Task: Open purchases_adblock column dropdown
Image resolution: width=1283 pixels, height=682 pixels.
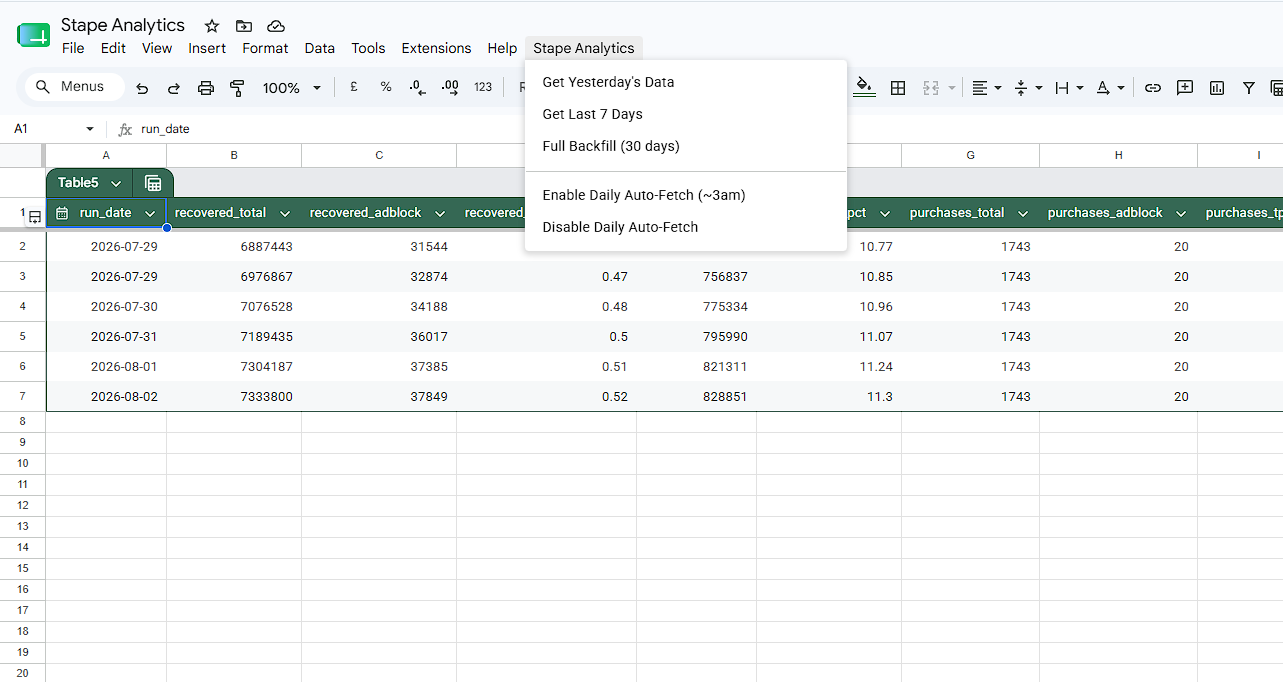Action: coord(1181,213)
